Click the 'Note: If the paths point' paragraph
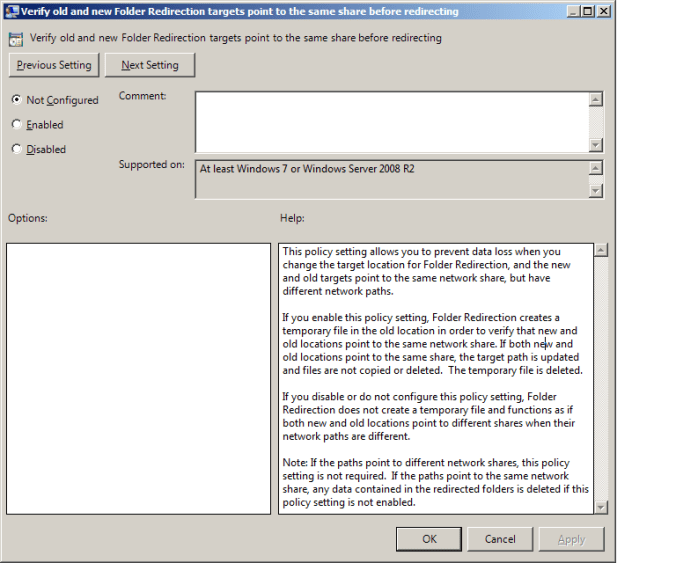 (x=435, y=482)
